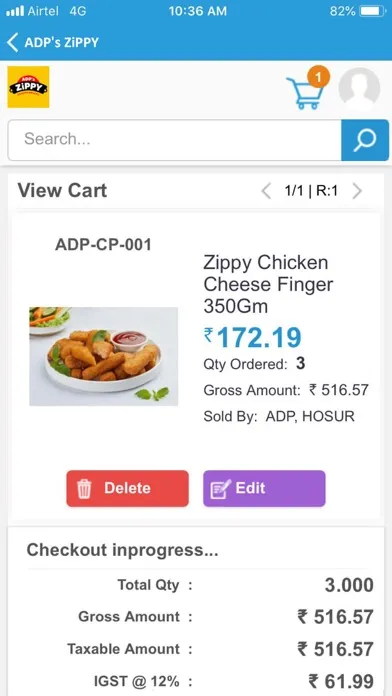392x696 pixels.
Task: Click the magnifier search button
Action: point(365,140)
